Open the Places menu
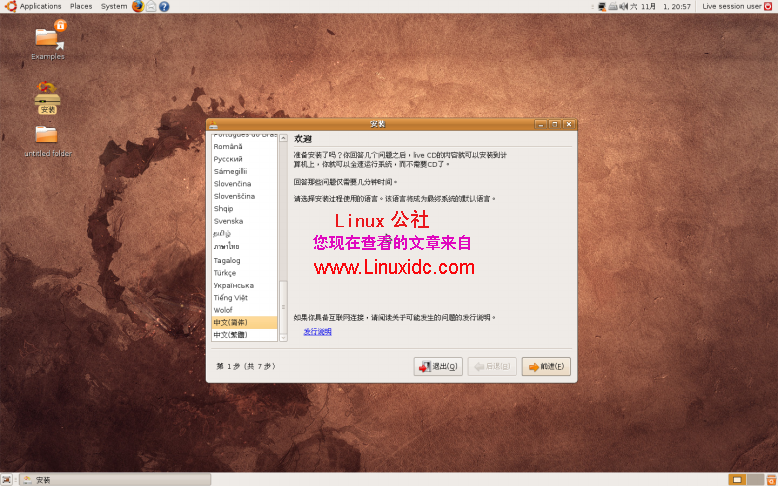This screenshot has width=778, height=486. point(81,6)
